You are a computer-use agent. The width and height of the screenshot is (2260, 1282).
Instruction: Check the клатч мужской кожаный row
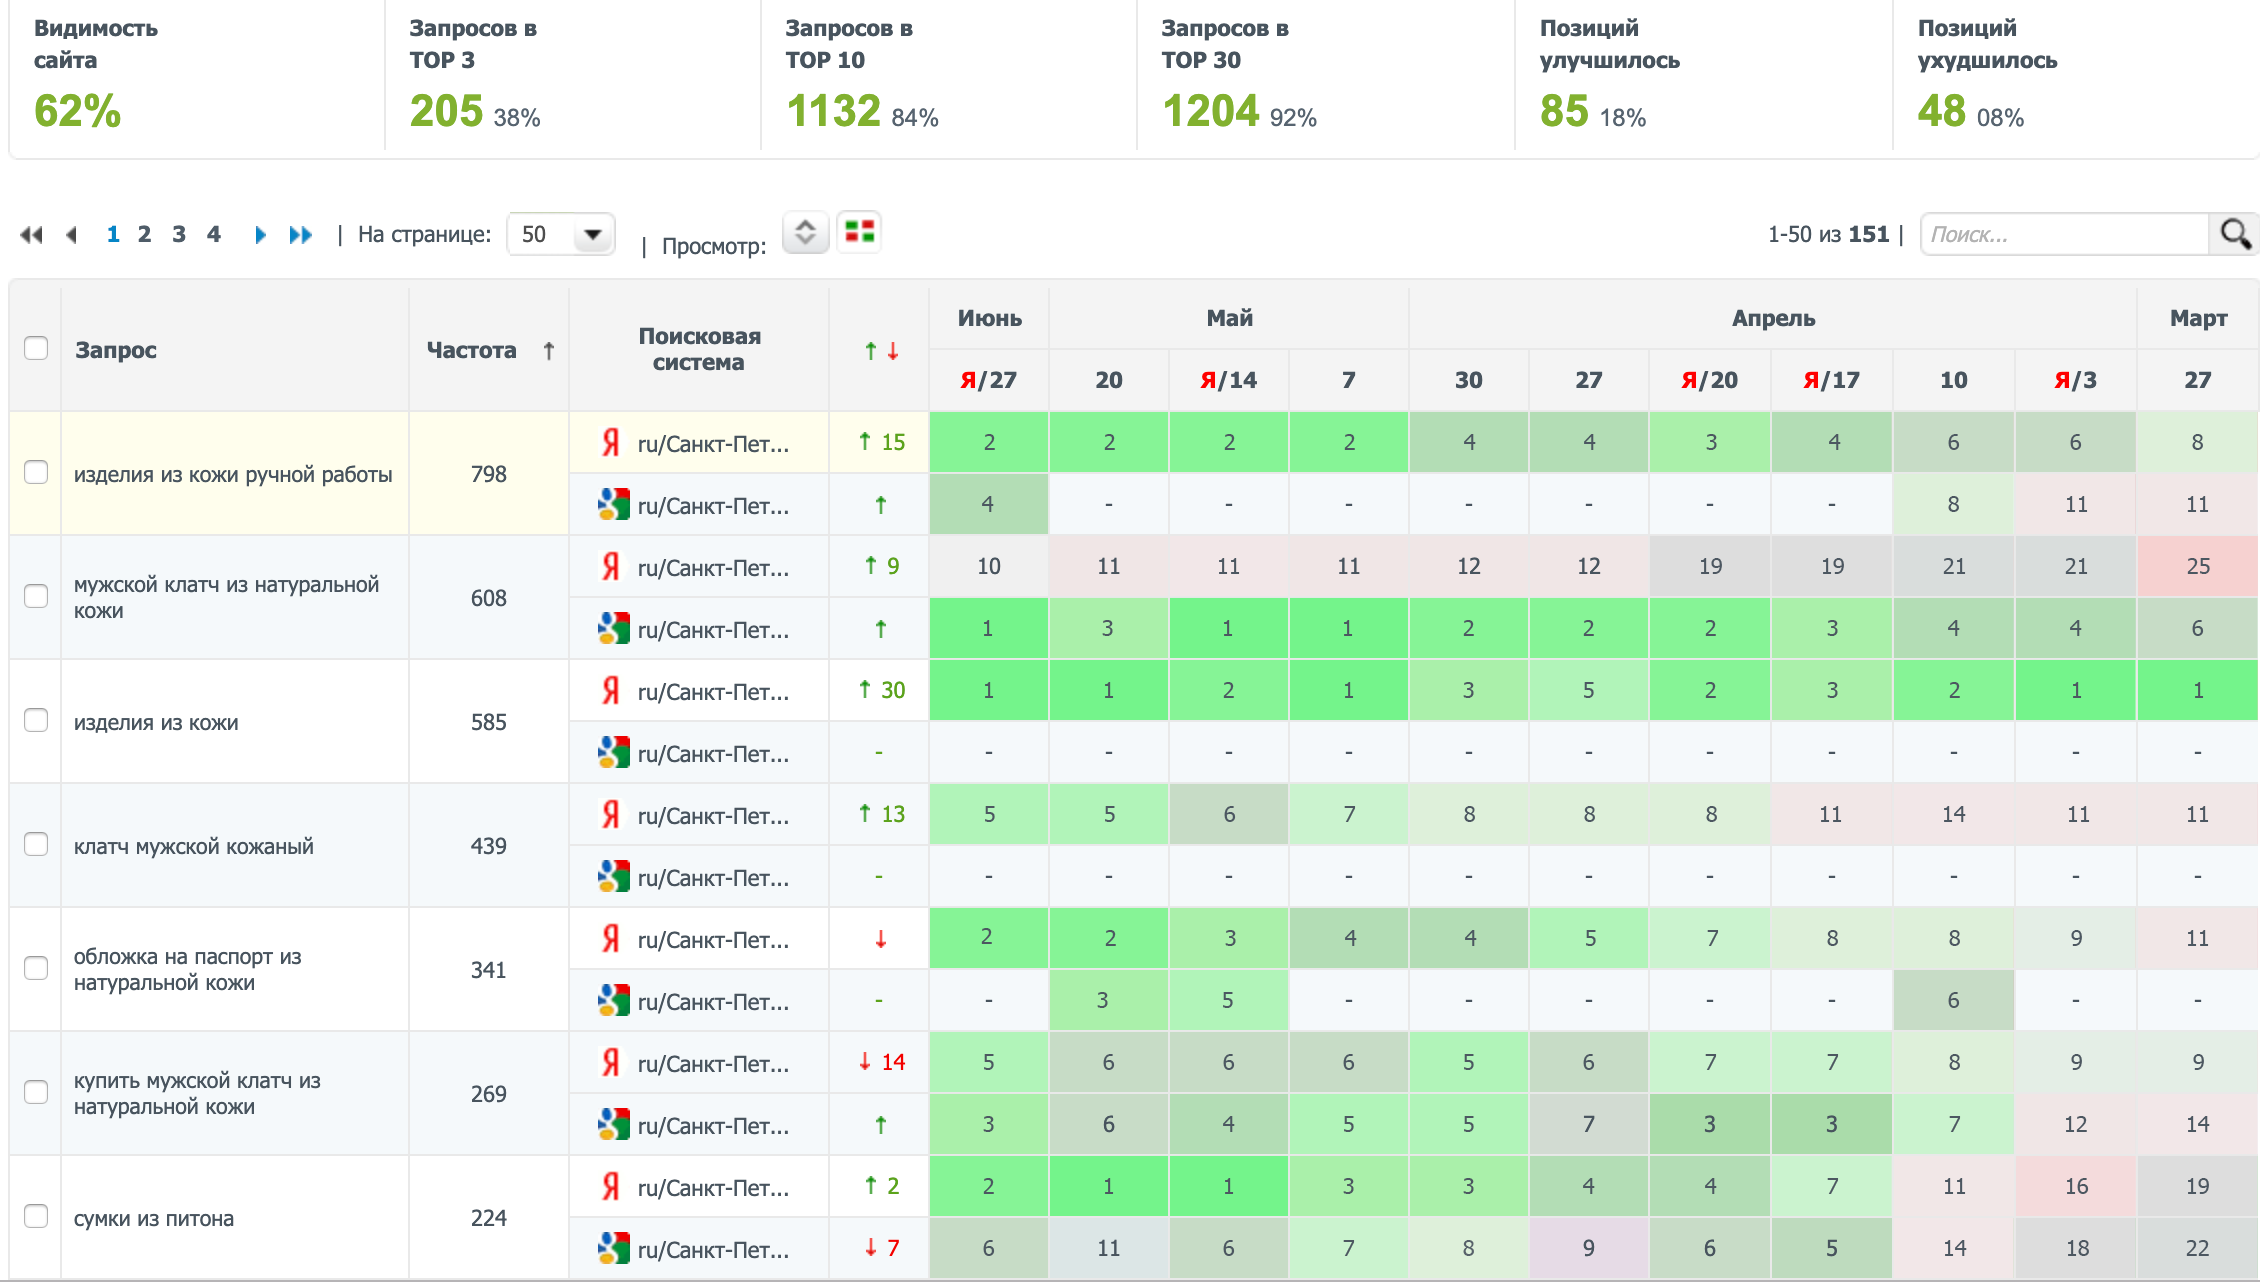[x=36, y=844]
